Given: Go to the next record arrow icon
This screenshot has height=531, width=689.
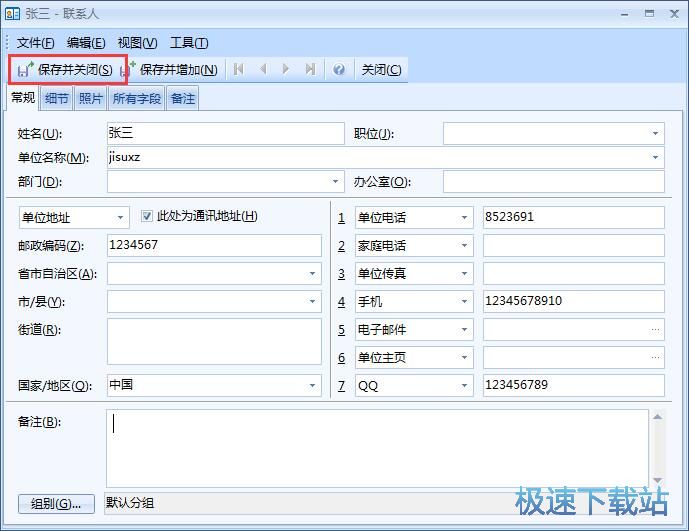Looking at the screenshot, I should point(286,69).
